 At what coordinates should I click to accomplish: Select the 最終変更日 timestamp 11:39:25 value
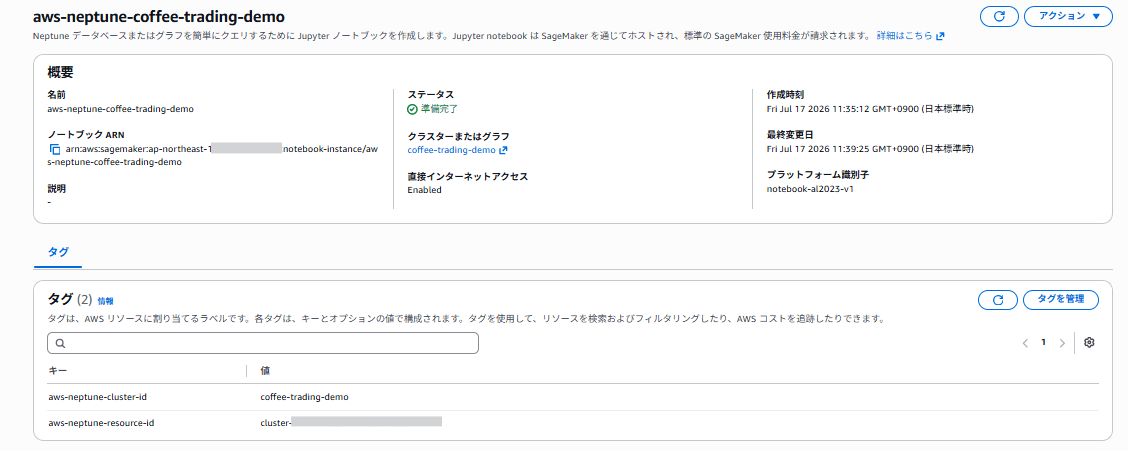click(870, 149)
